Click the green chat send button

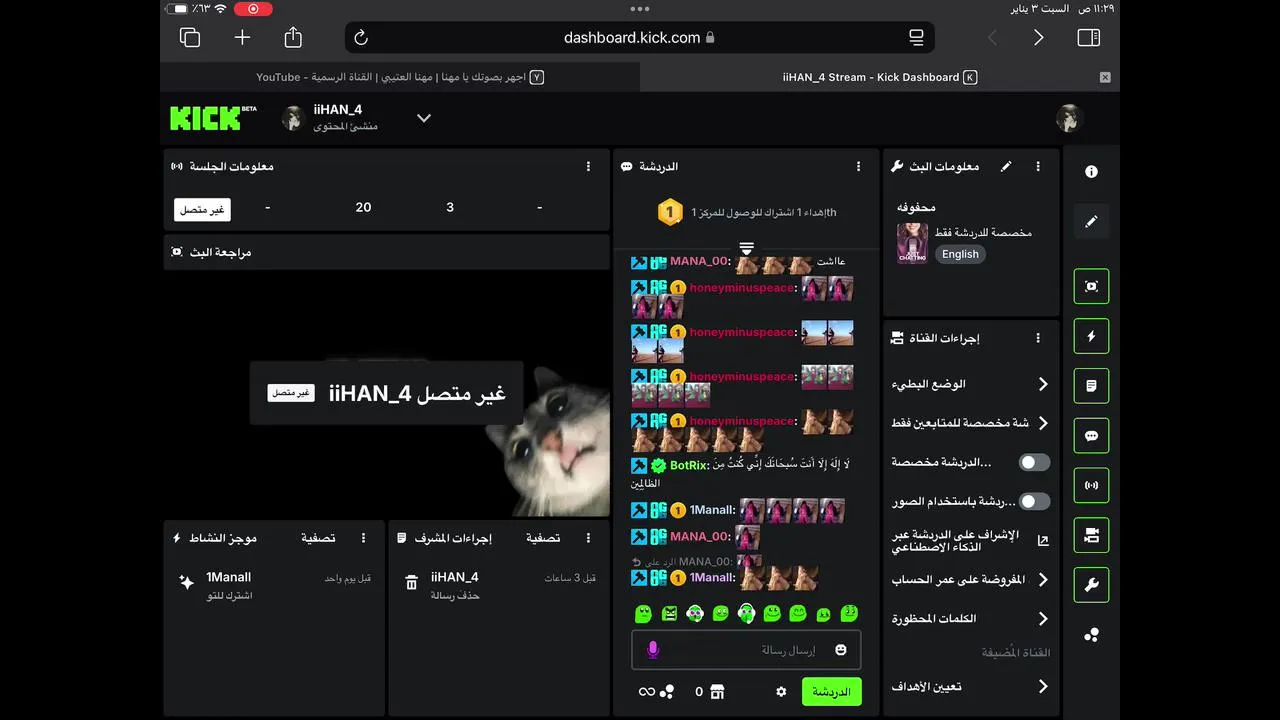(x=831, y=691)
